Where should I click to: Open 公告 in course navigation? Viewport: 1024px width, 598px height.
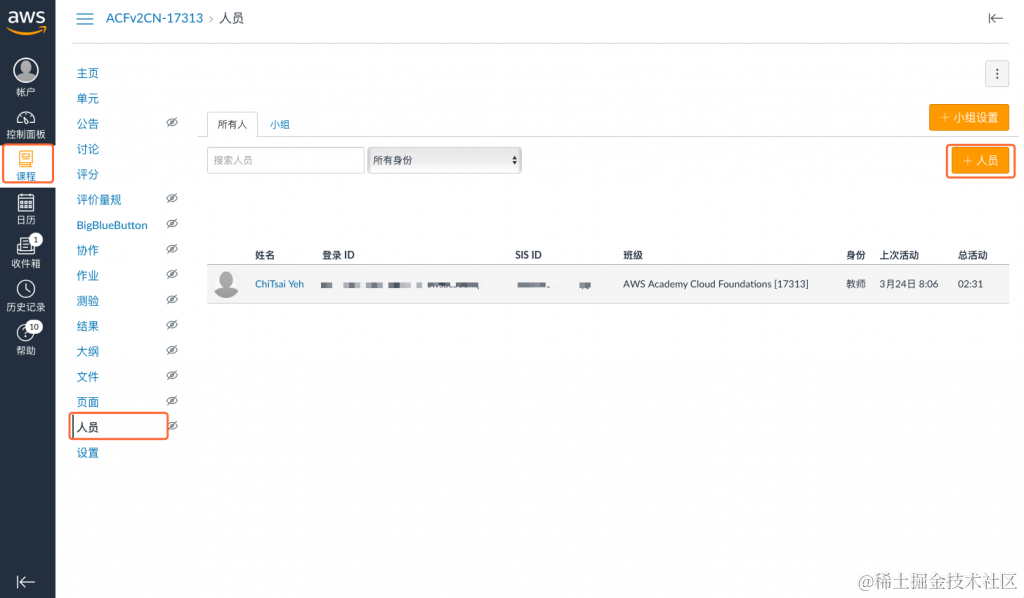pos(88,123)
